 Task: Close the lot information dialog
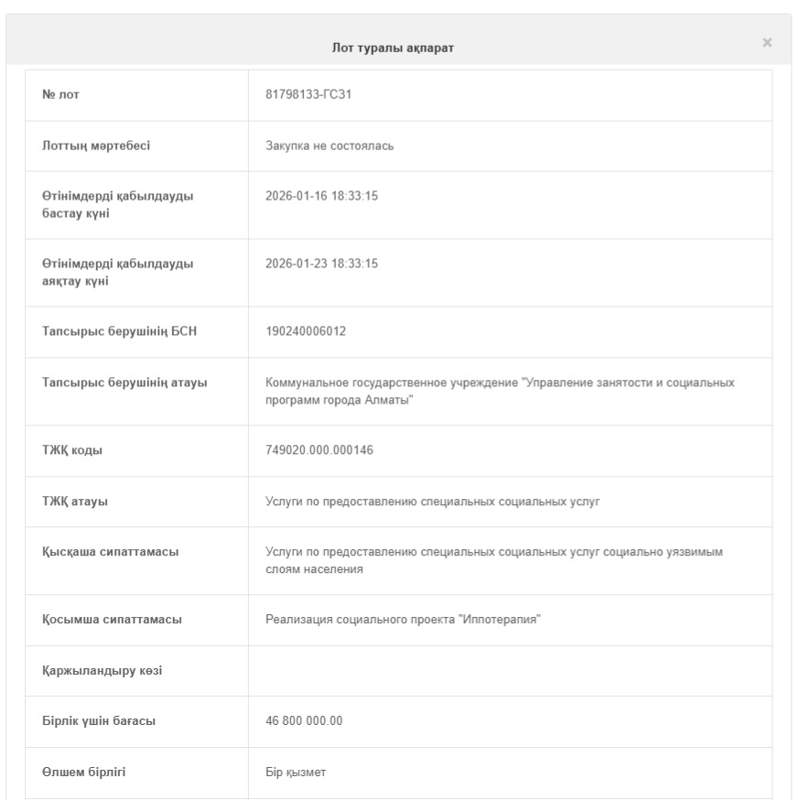pyautogui.click(x=767, y=43)
